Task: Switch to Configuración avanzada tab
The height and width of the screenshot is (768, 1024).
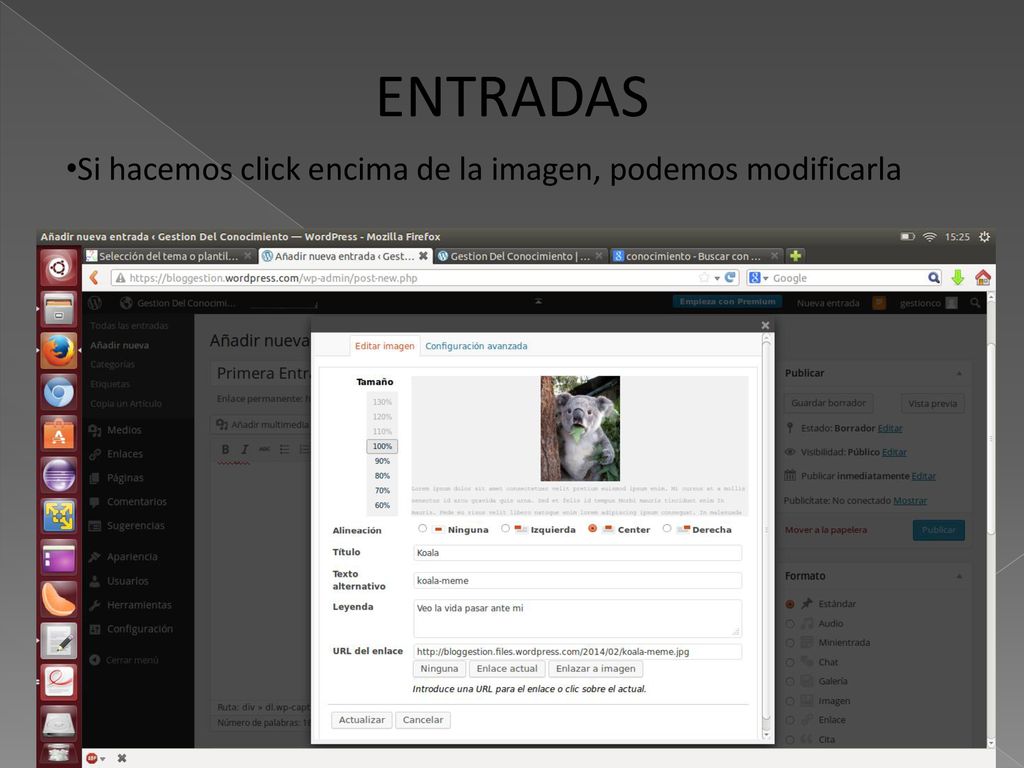Action: point(476,346)
